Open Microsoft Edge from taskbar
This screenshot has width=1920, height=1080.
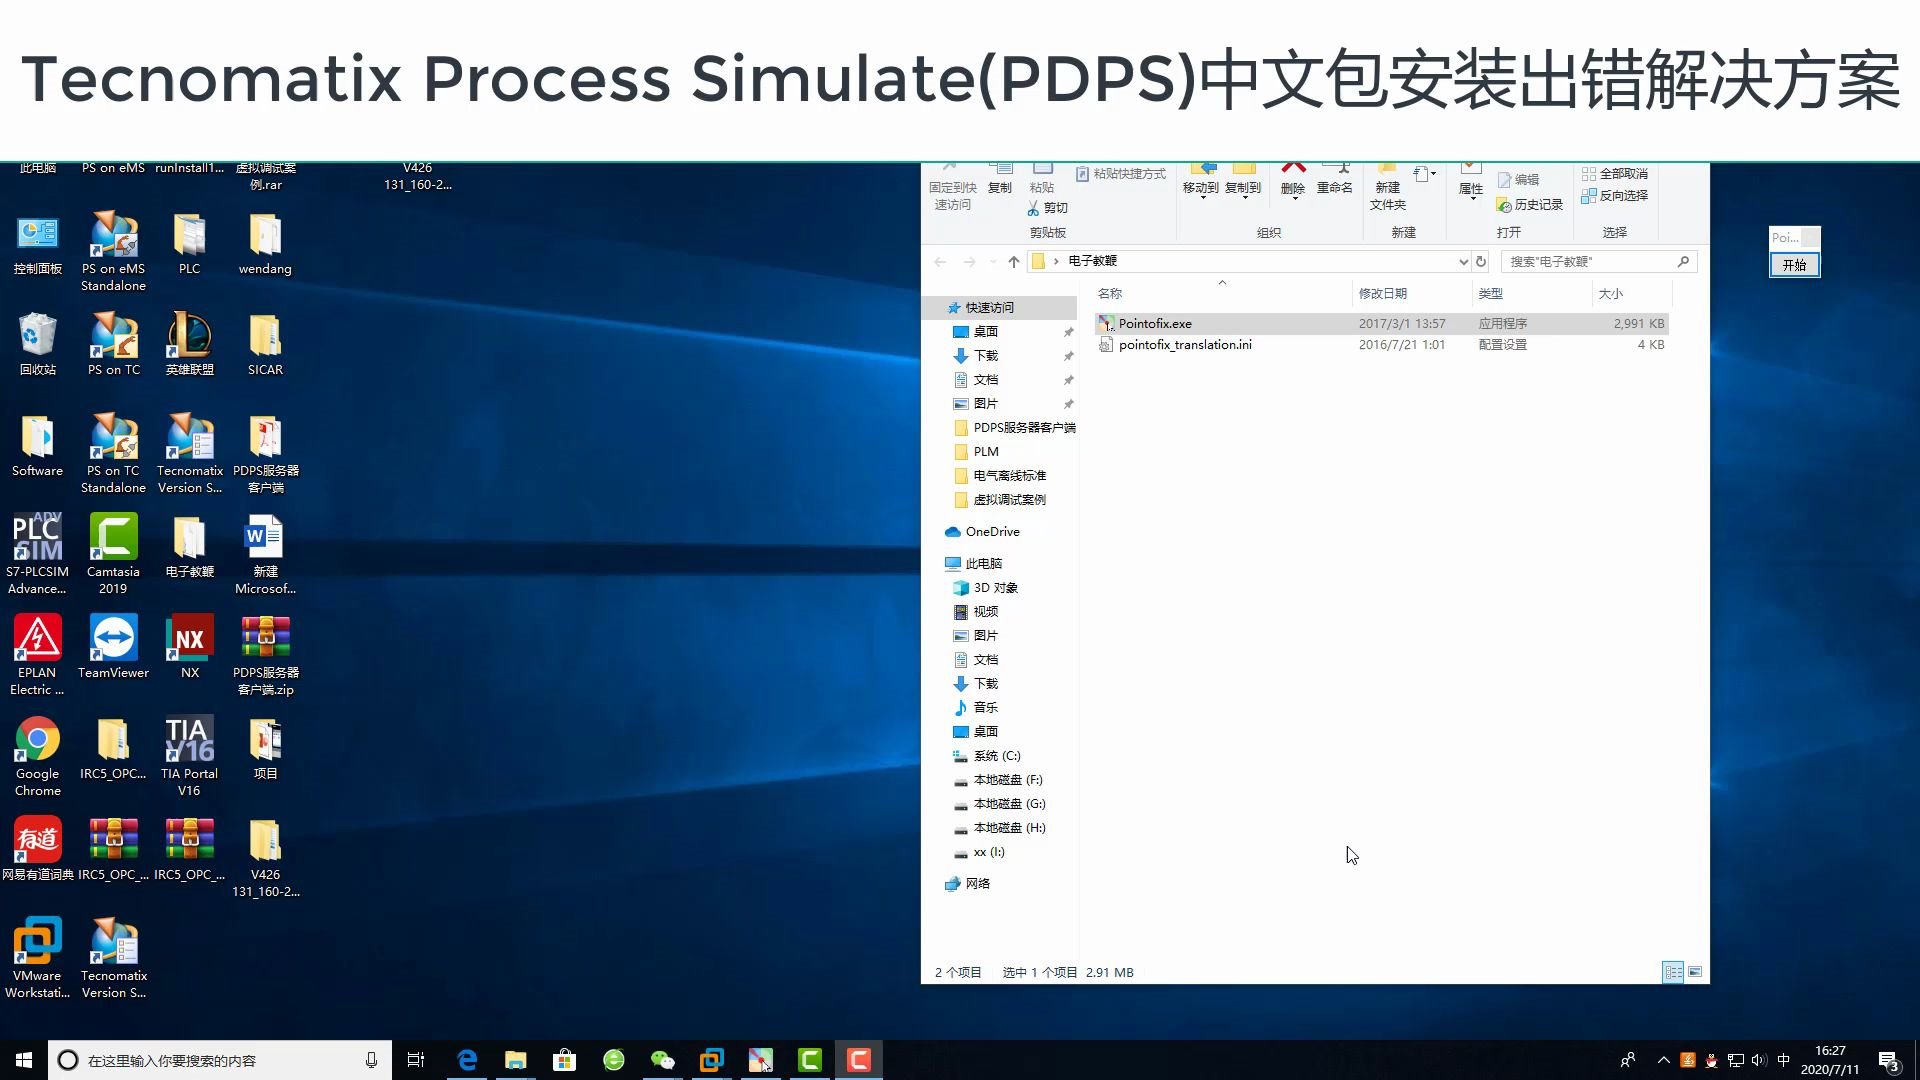tap(467, 1060)
